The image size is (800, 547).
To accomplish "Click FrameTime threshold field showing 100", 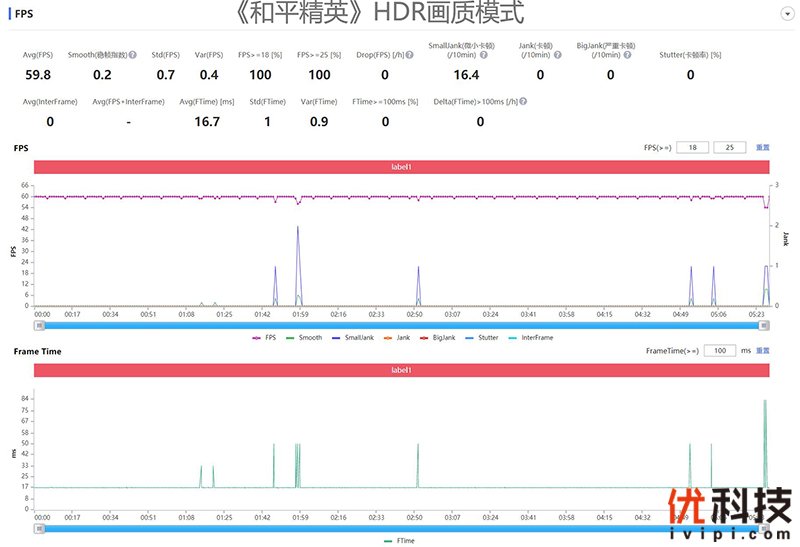I will (720, 351).
